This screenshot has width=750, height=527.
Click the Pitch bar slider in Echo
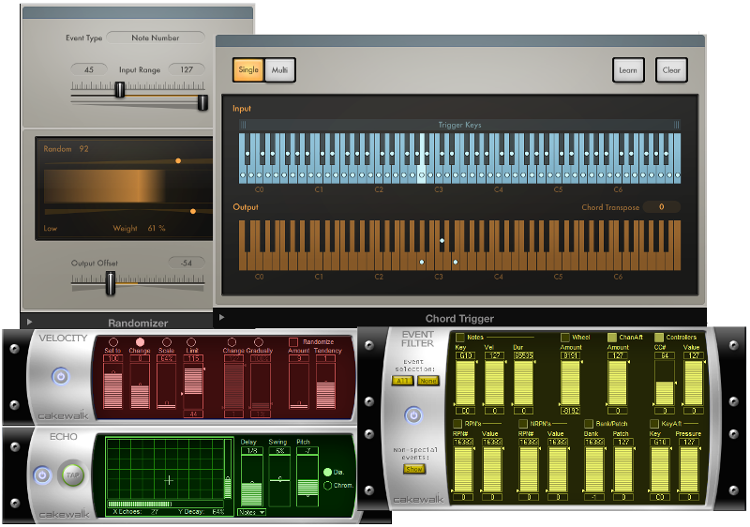(x=308, y=481)
